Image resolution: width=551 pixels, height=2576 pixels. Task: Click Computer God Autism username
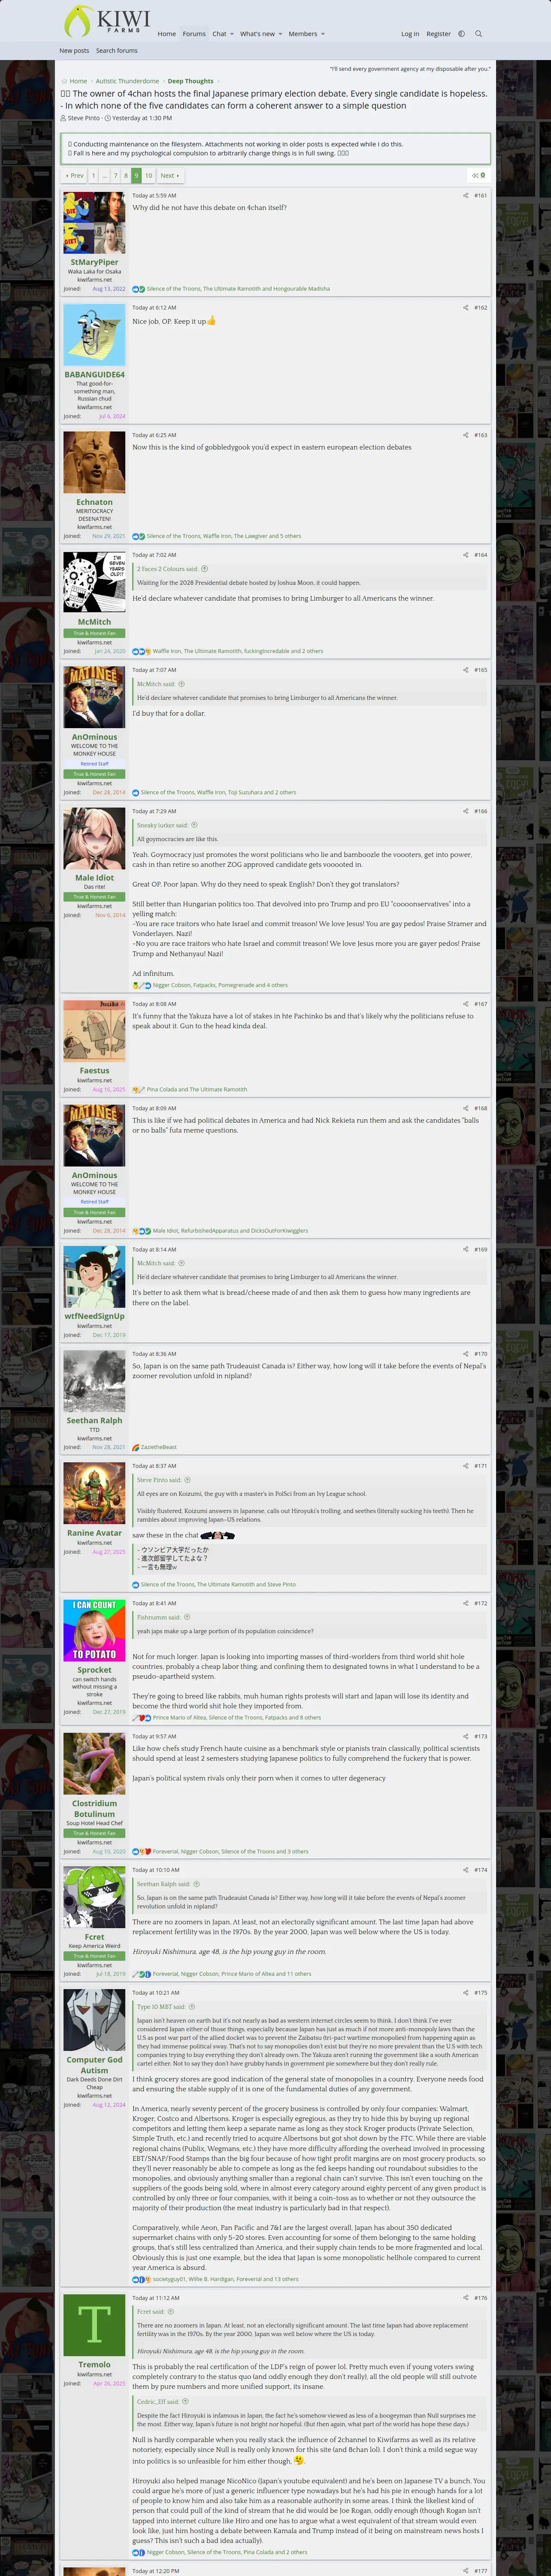94,2065
